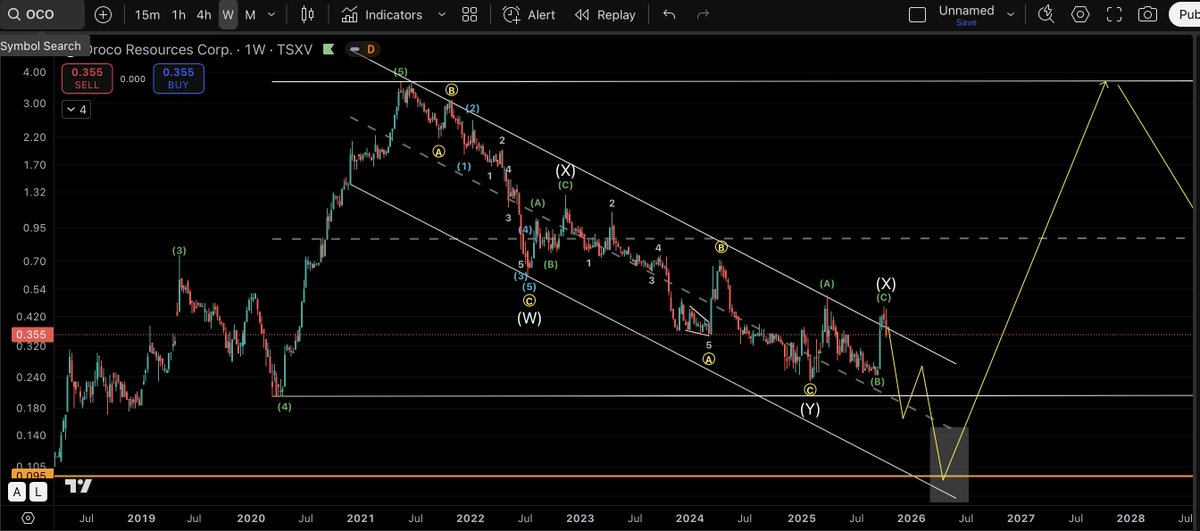Select the 1h timeframe

(x=178, y=15)
